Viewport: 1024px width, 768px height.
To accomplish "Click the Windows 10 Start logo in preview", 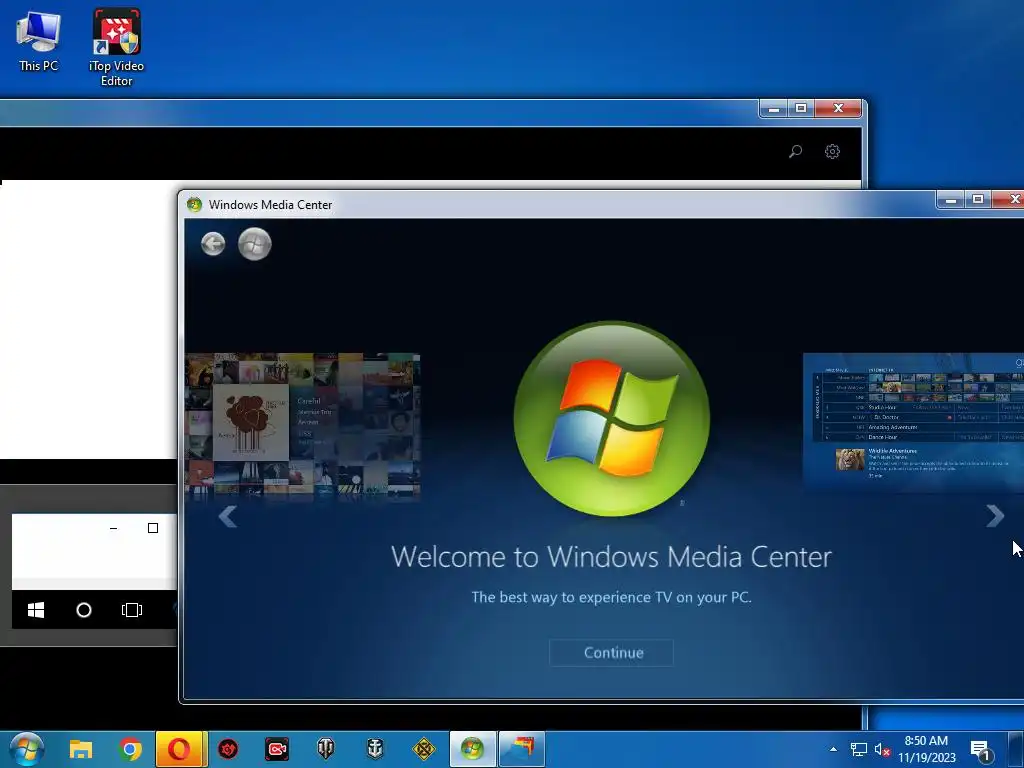I will tap(36, 610).
